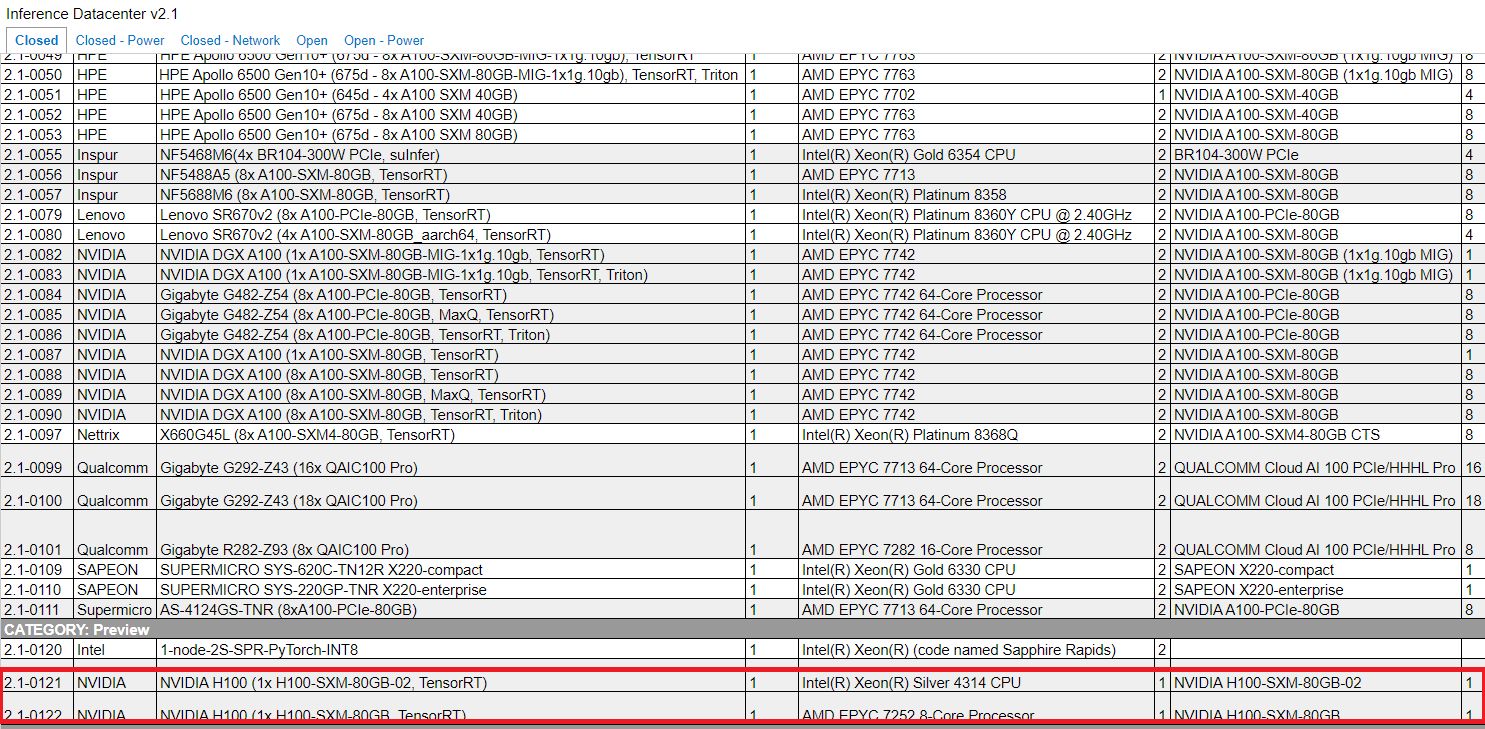Select the 1-node-2S-SPR-PyTorch-INT8 system cell

259,650
